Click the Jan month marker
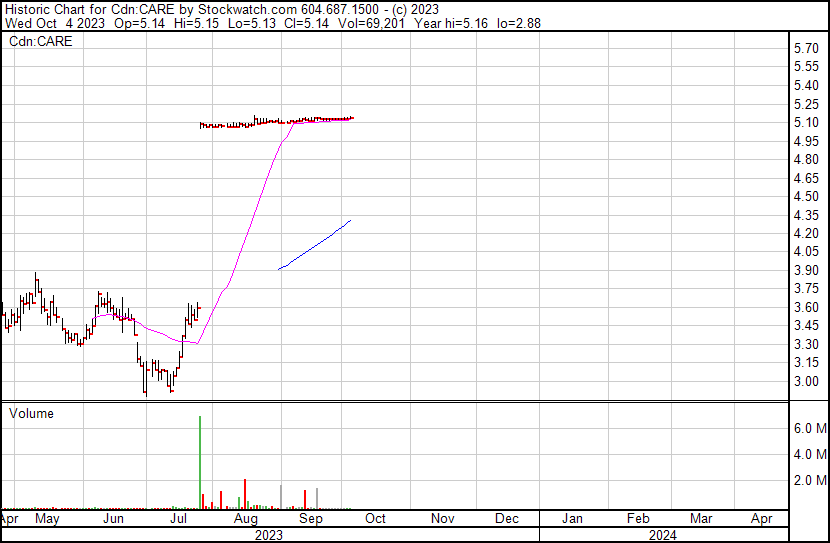This screenshot has width=830, height=543. point(572,519)
